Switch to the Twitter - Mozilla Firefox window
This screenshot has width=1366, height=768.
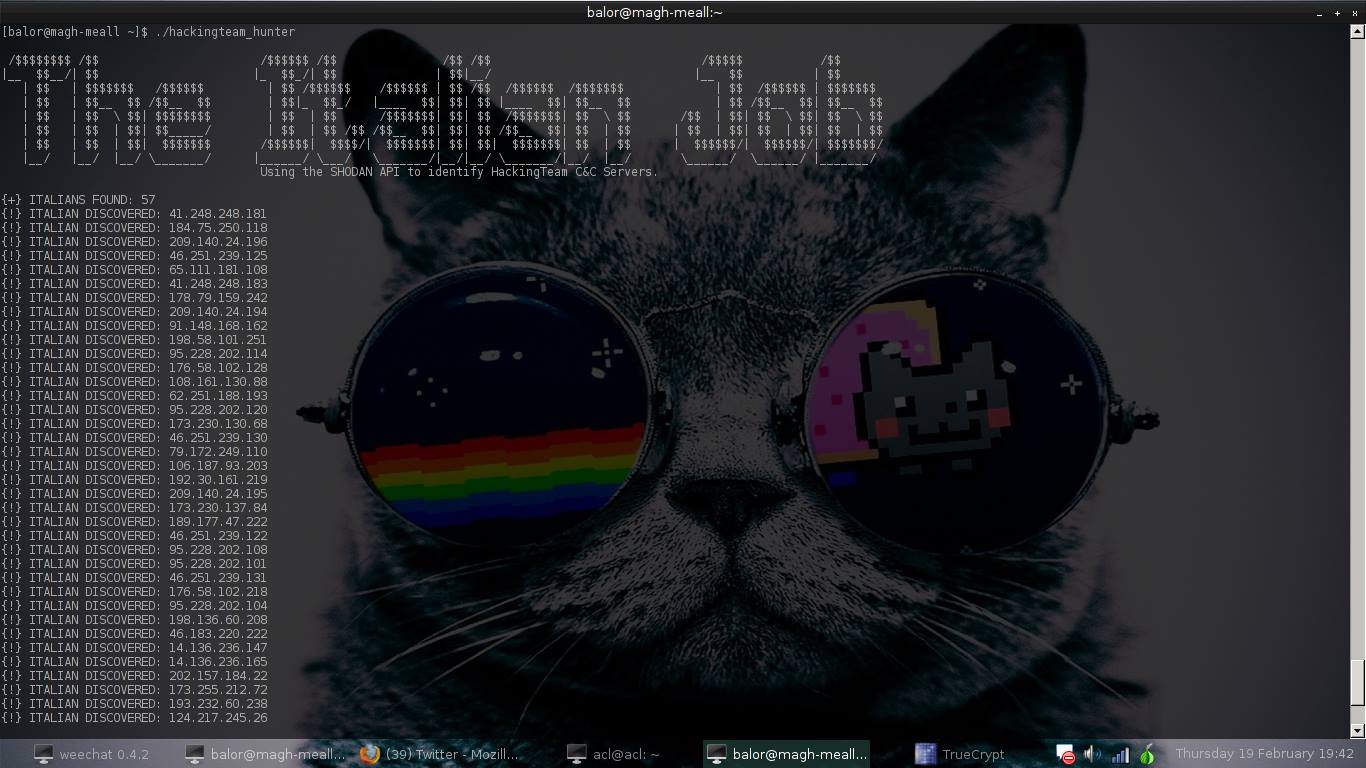point(441,754)
